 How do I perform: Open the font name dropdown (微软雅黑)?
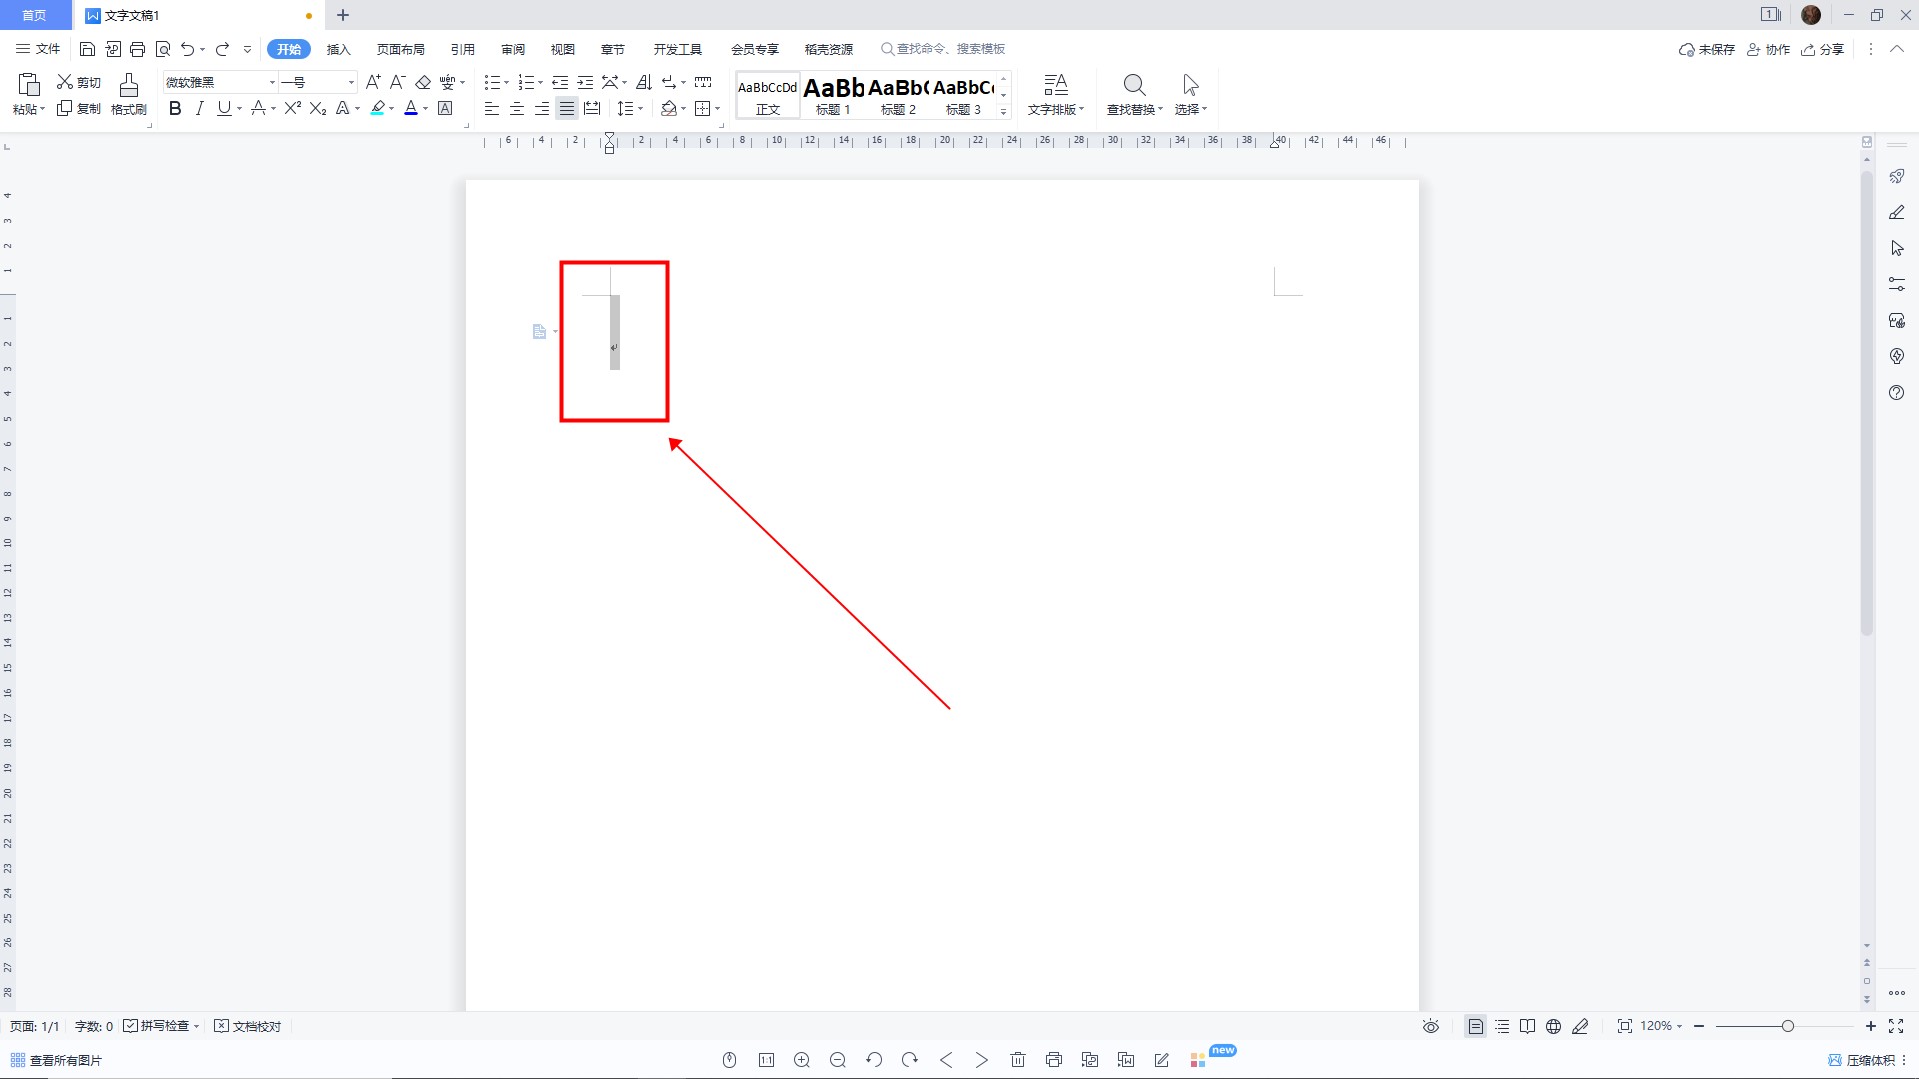coord(271,82)
